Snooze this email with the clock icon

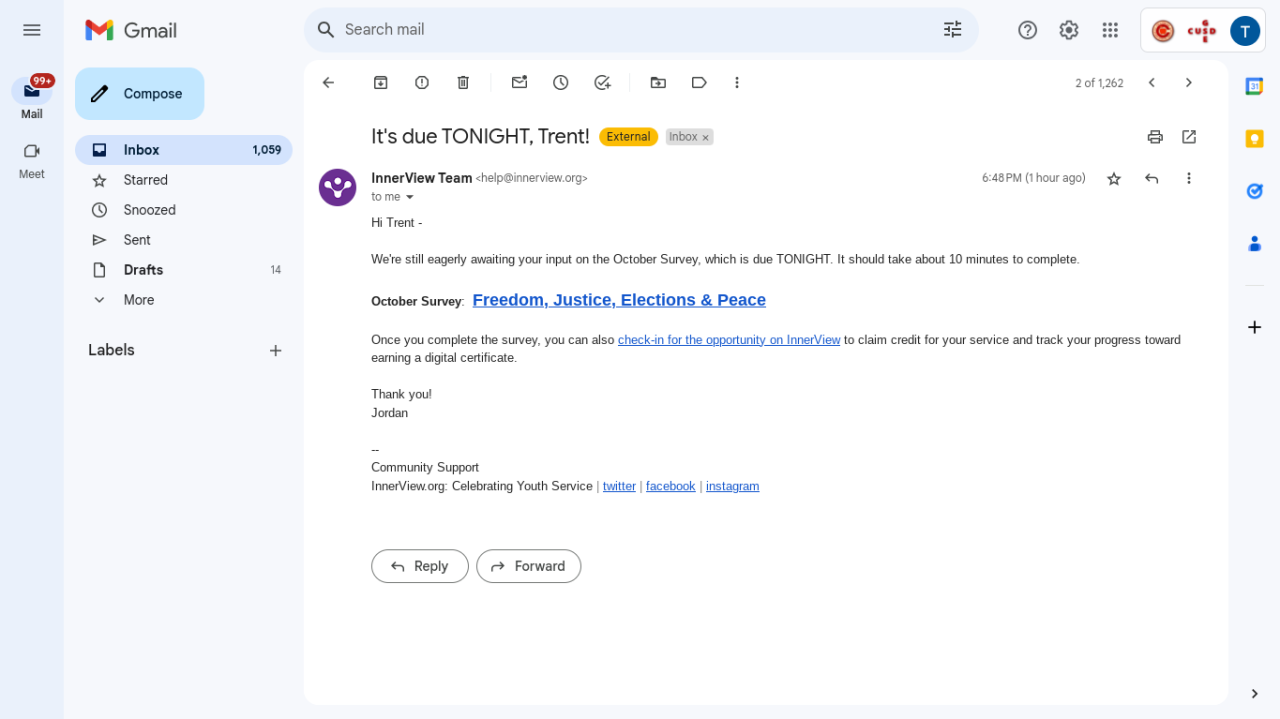561,83
